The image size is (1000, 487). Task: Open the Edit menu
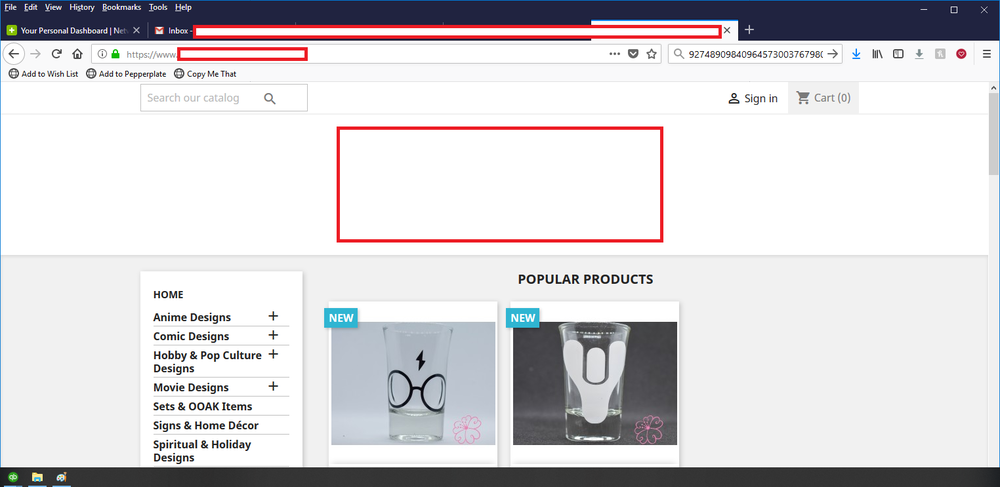31,8
